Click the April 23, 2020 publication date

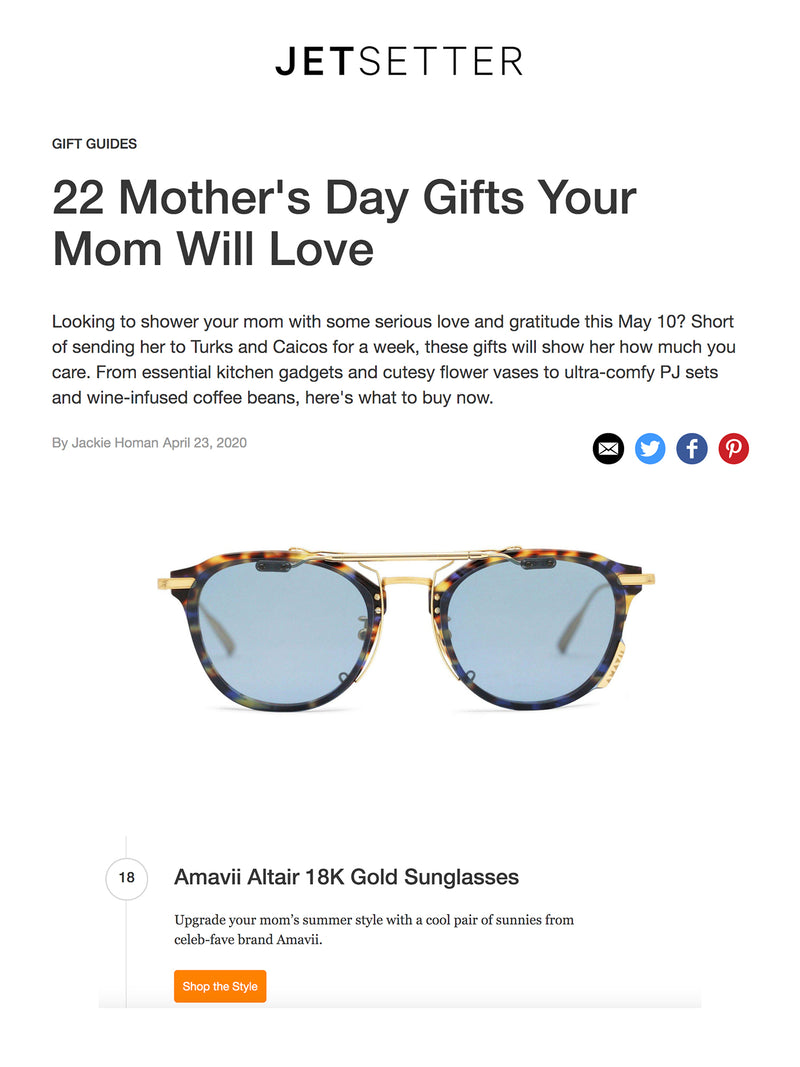205,443
